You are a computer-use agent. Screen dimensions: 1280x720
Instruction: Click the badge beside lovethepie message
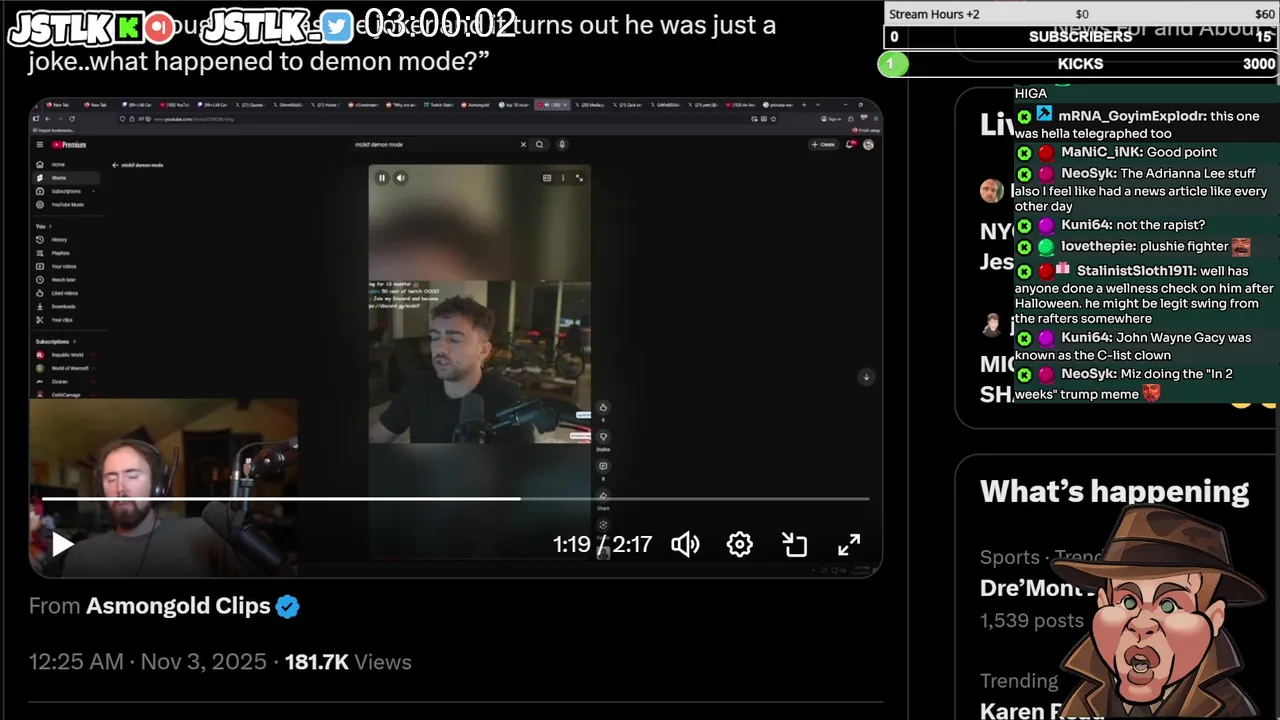(x=1046, y=247)
